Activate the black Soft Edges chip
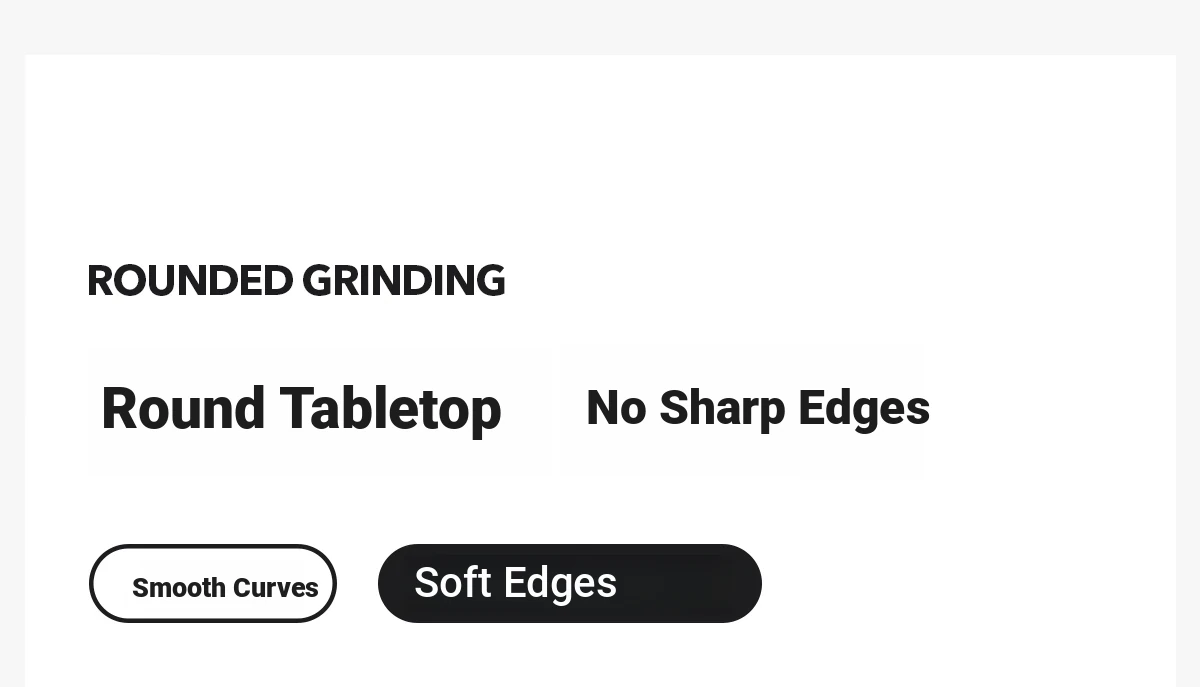The image size is (1200, 687). coord(570,583)
